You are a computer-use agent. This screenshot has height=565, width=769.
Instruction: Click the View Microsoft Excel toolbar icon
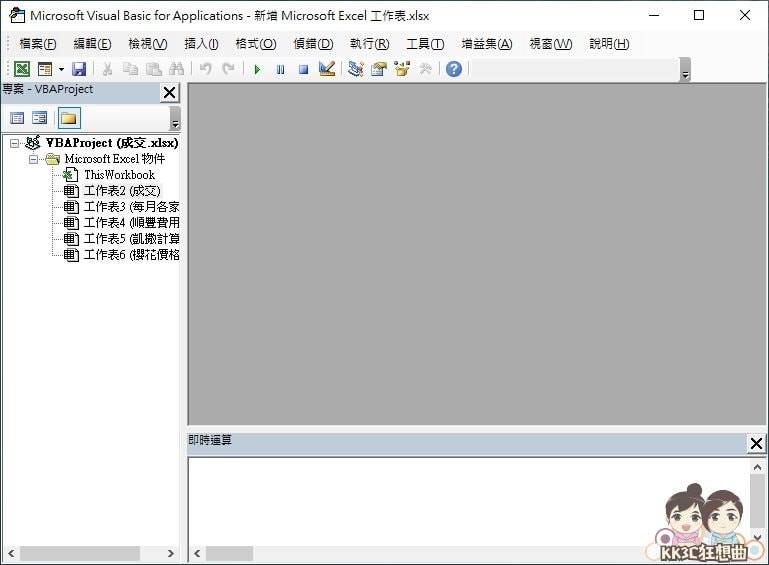click(22, 69)
